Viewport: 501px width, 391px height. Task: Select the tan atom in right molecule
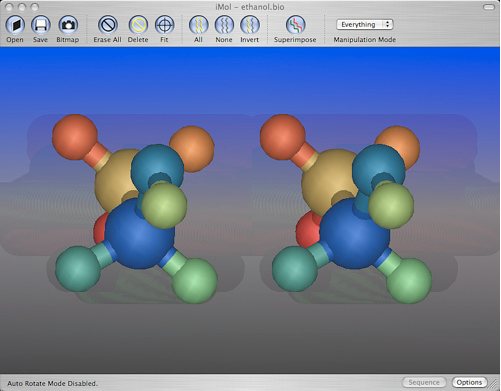[x=328, y=183]
